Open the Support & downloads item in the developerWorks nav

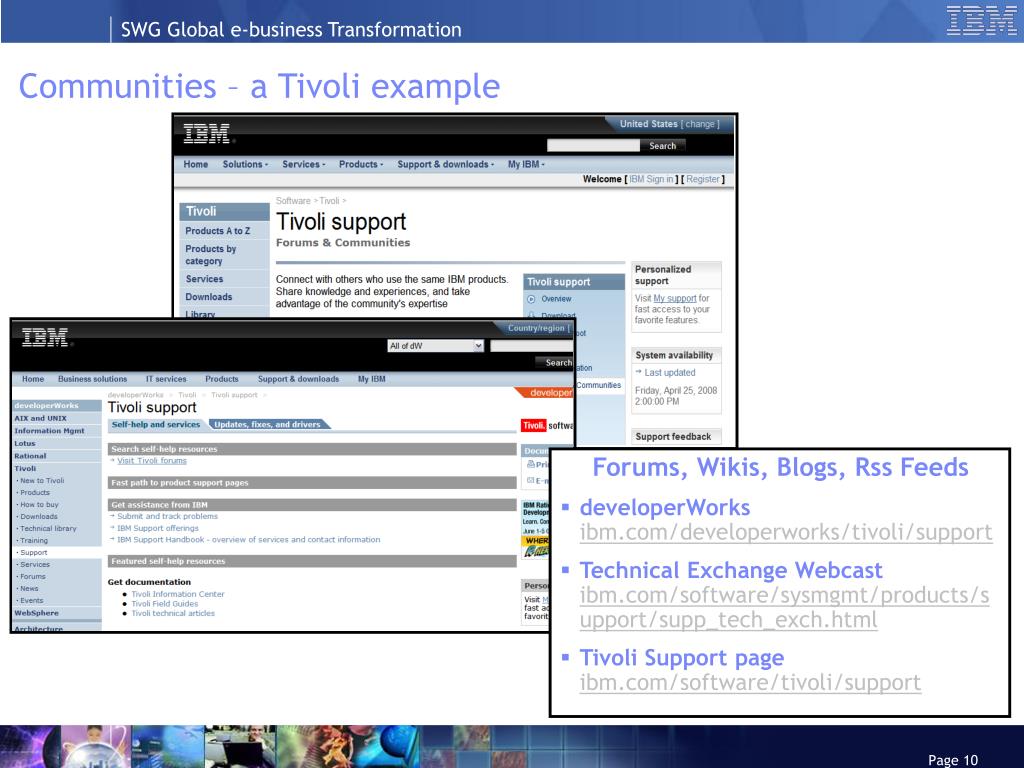[x=298, y=379]
